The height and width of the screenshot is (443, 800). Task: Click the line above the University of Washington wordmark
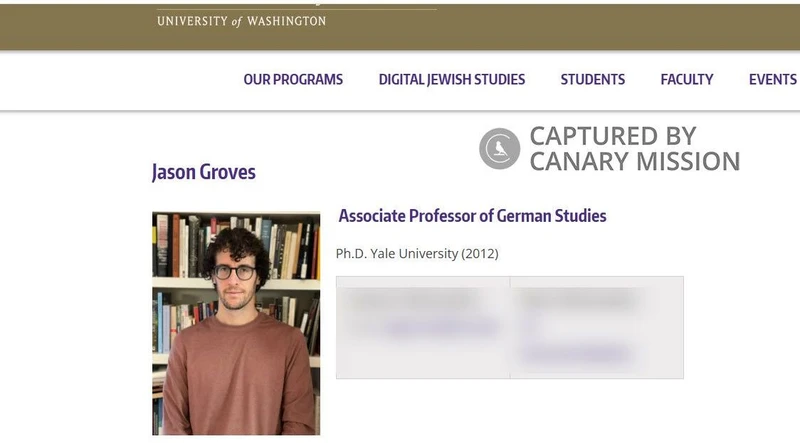296,9
